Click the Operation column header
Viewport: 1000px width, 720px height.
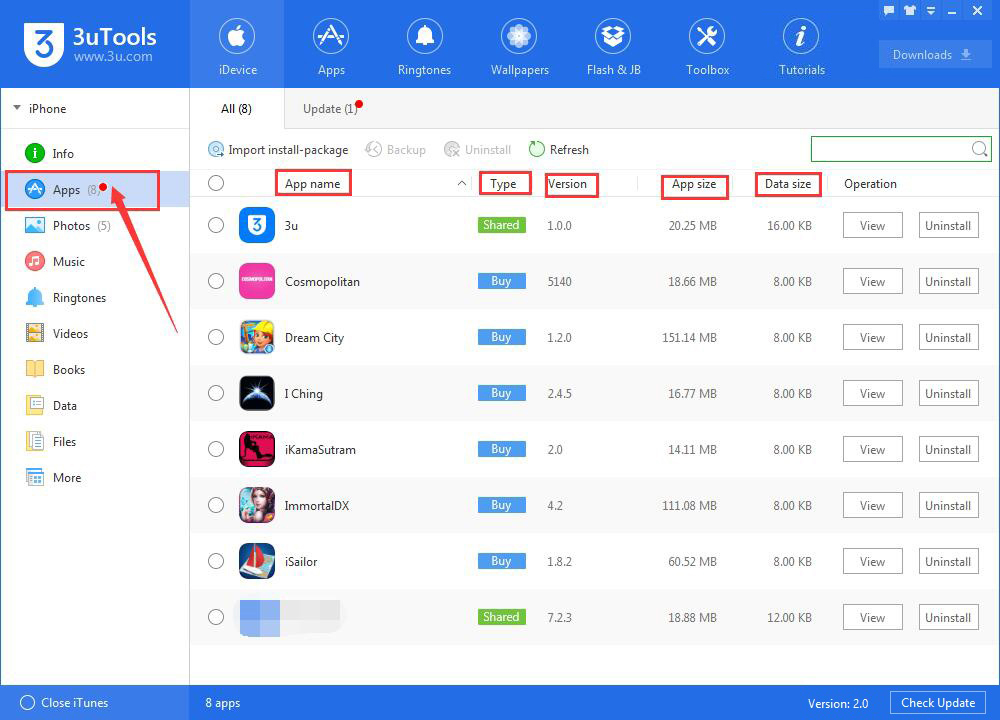coord(870,184)
